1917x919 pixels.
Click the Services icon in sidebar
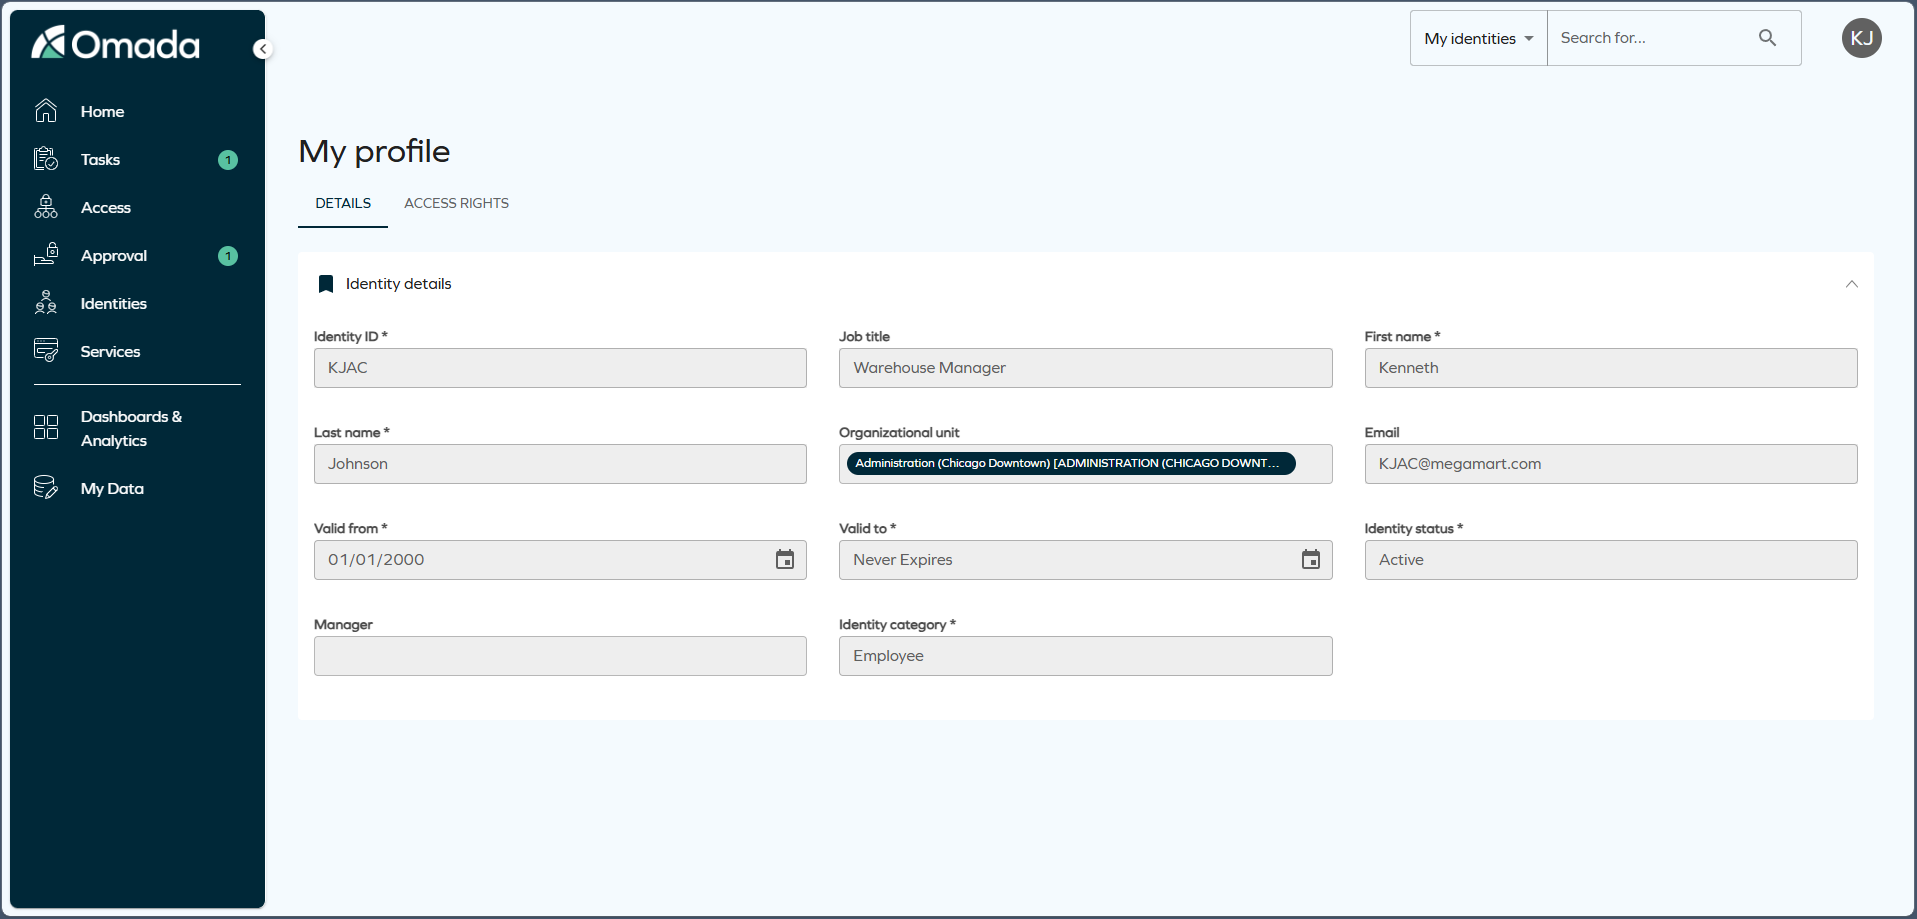point(46,351)
